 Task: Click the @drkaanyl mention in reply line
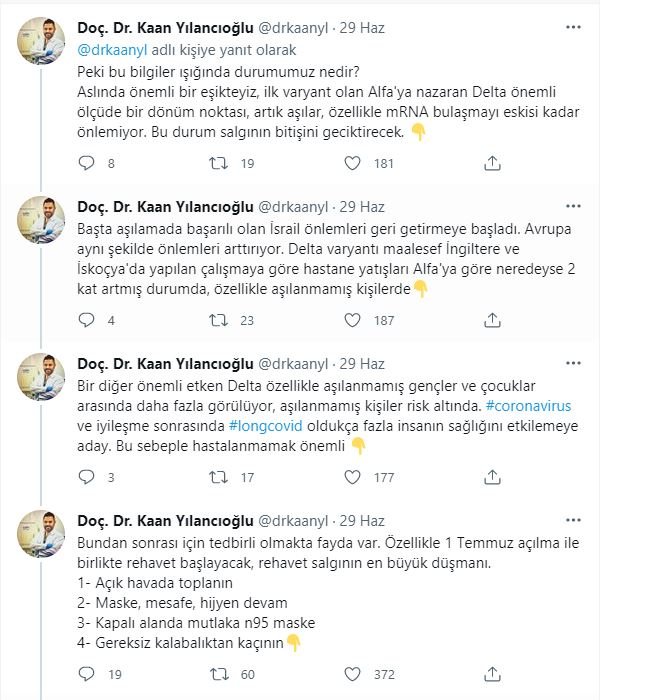tap(112, 50)
